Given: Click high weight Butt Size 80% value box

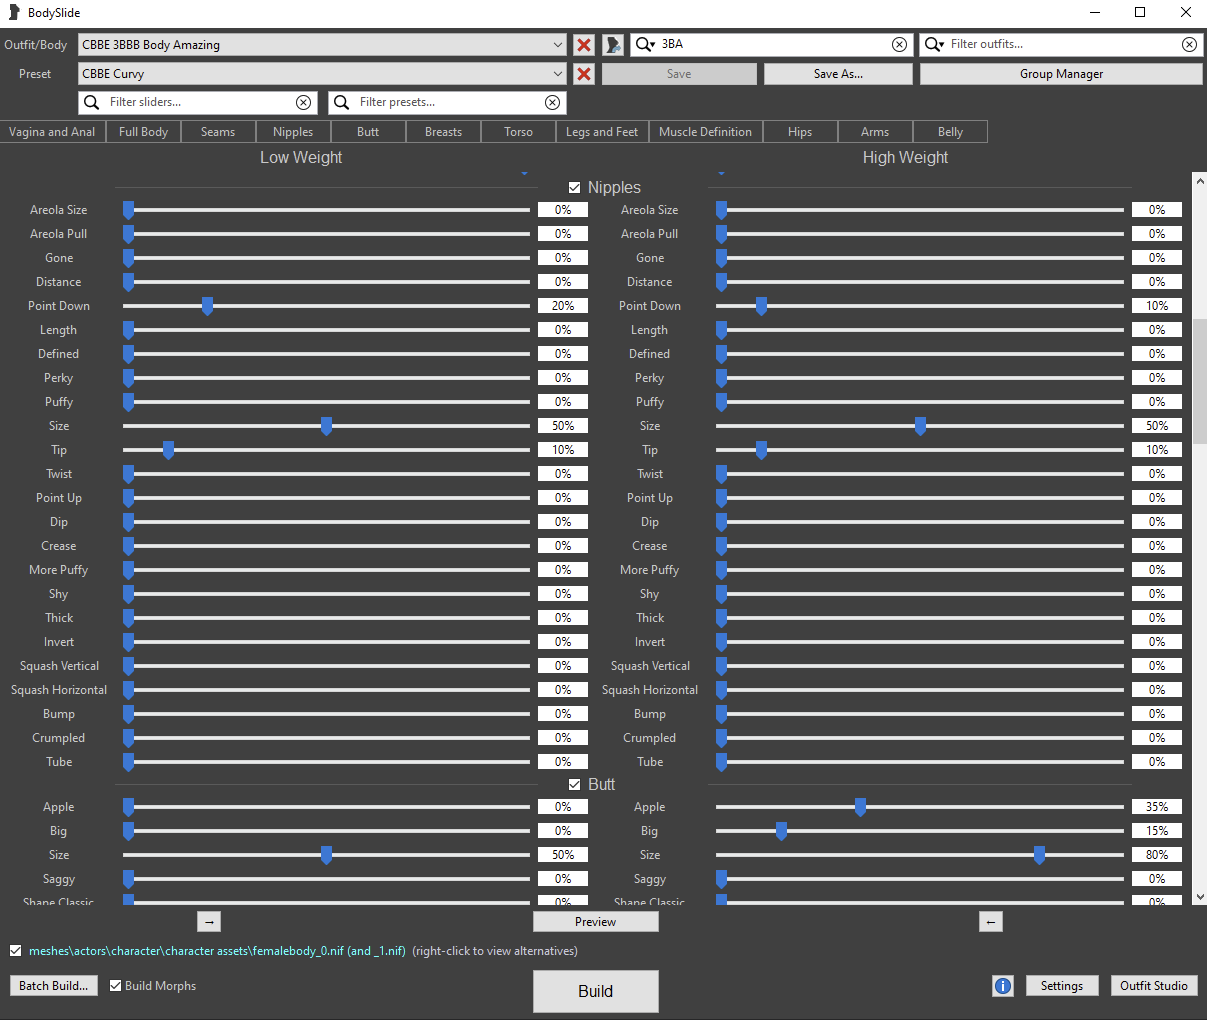Looking at the screenshot, I should (x=1157, y=855).
